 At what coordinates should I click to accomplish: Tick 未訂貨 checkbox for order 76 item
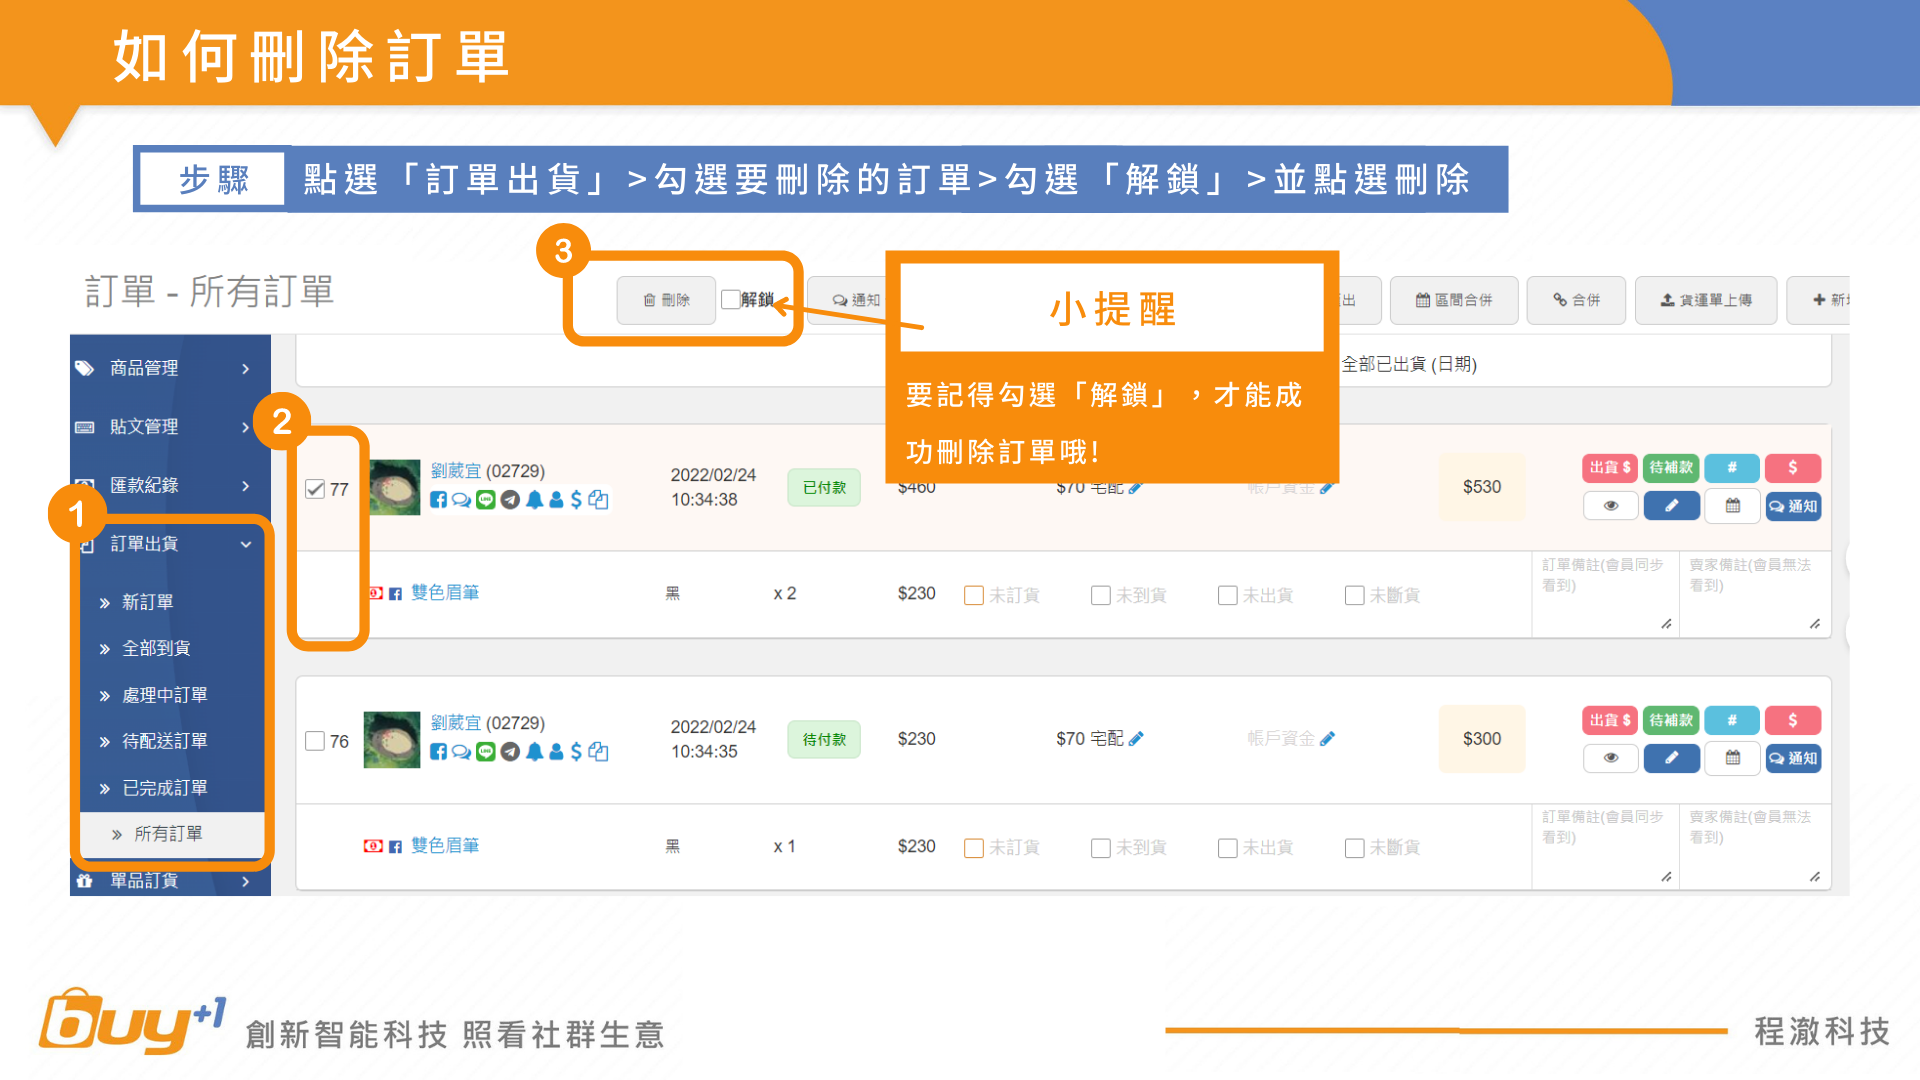click(x=973, y=848)
